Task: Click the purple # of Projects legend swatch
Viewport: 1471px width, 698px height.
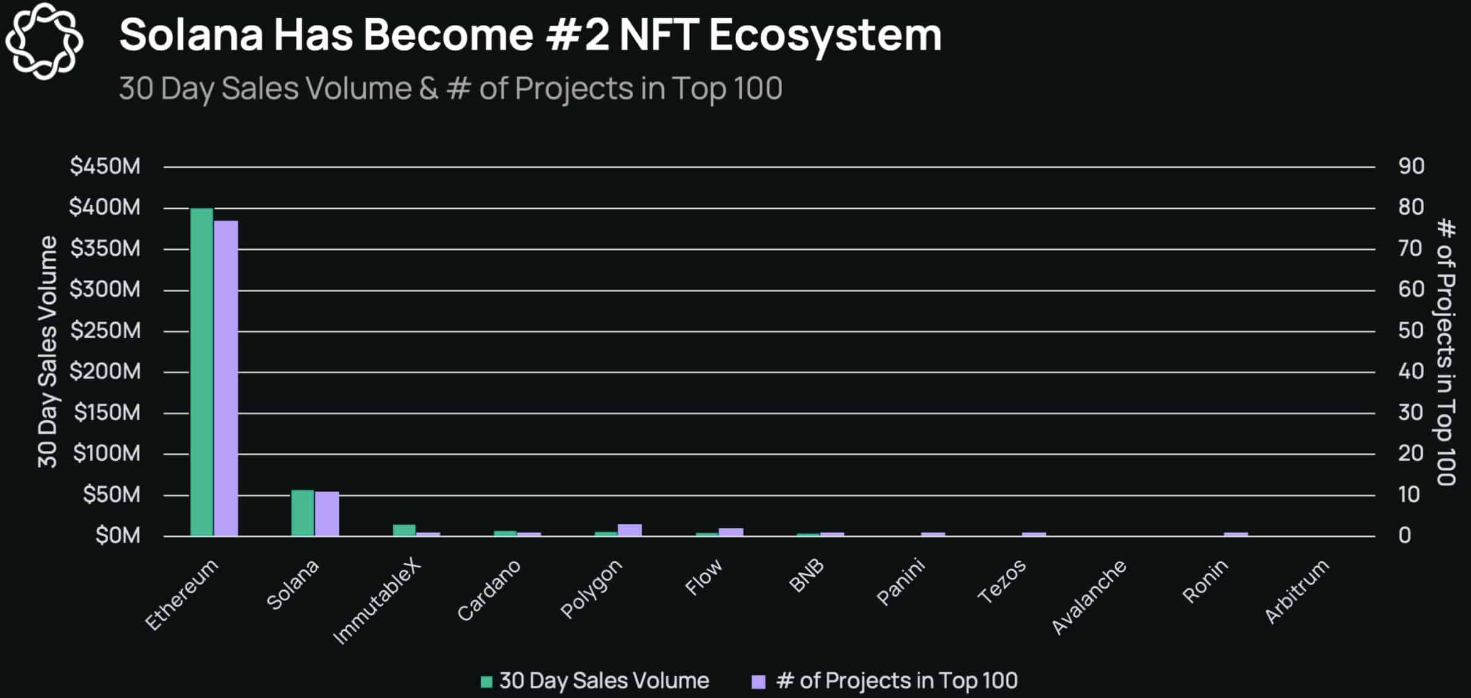Action: tap(759, 681)
